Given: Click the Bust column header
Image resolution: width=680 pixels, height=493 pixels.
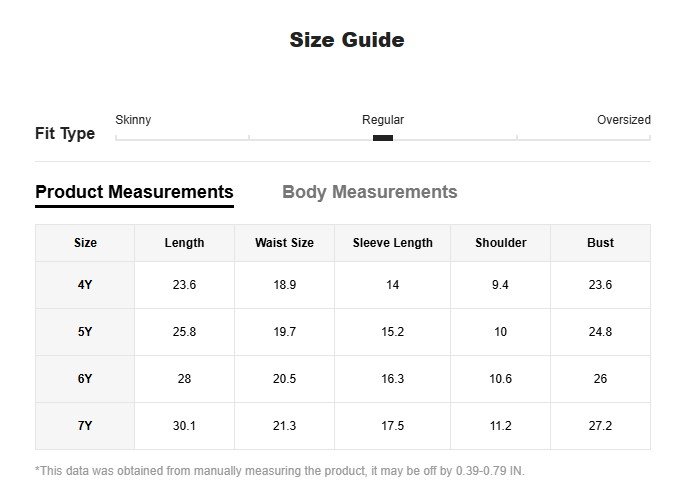Looking at the screenshot, I should click(600, 243).
